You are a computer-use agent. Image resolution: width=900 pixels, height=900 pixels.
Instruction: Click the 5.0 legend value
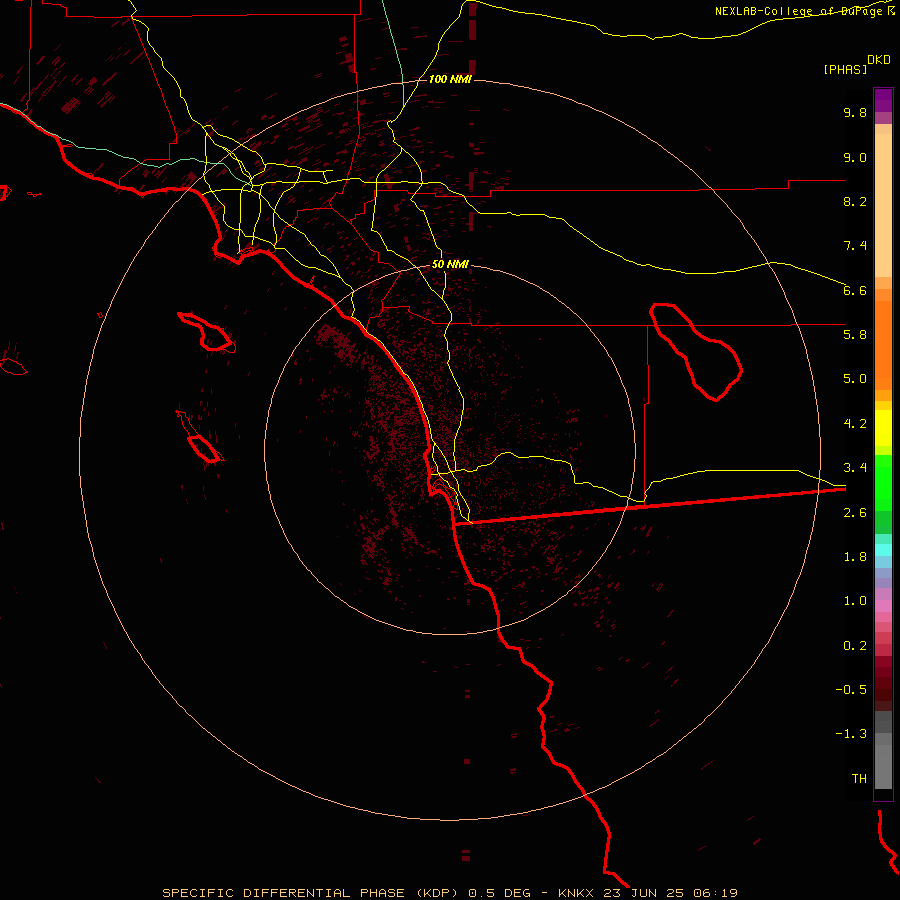coord(855,379)
